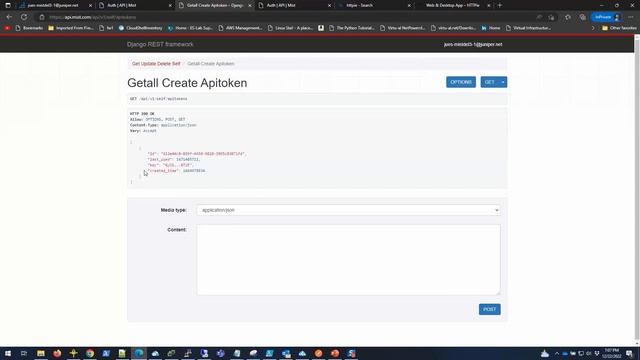Switch to the first Auth | API | Mist tab
The image size is (640, 360).
point(135,5)
